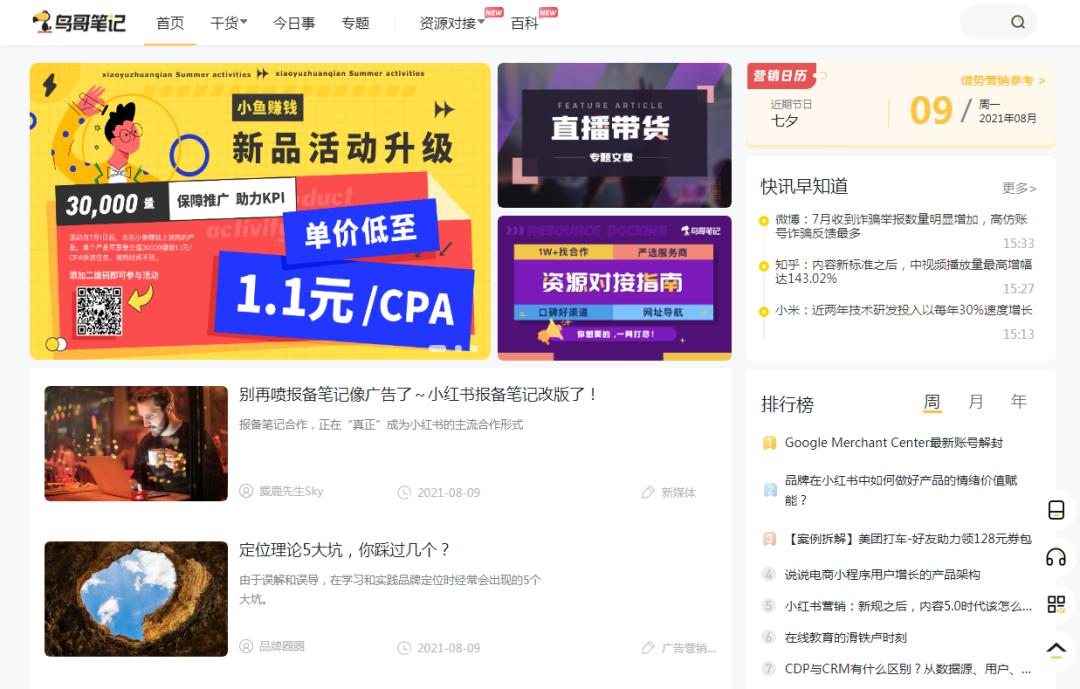The width and height of the screenshot is (1080, 689).
Task: Open the search on the top navigation bar
Action: click(1017, 22)
